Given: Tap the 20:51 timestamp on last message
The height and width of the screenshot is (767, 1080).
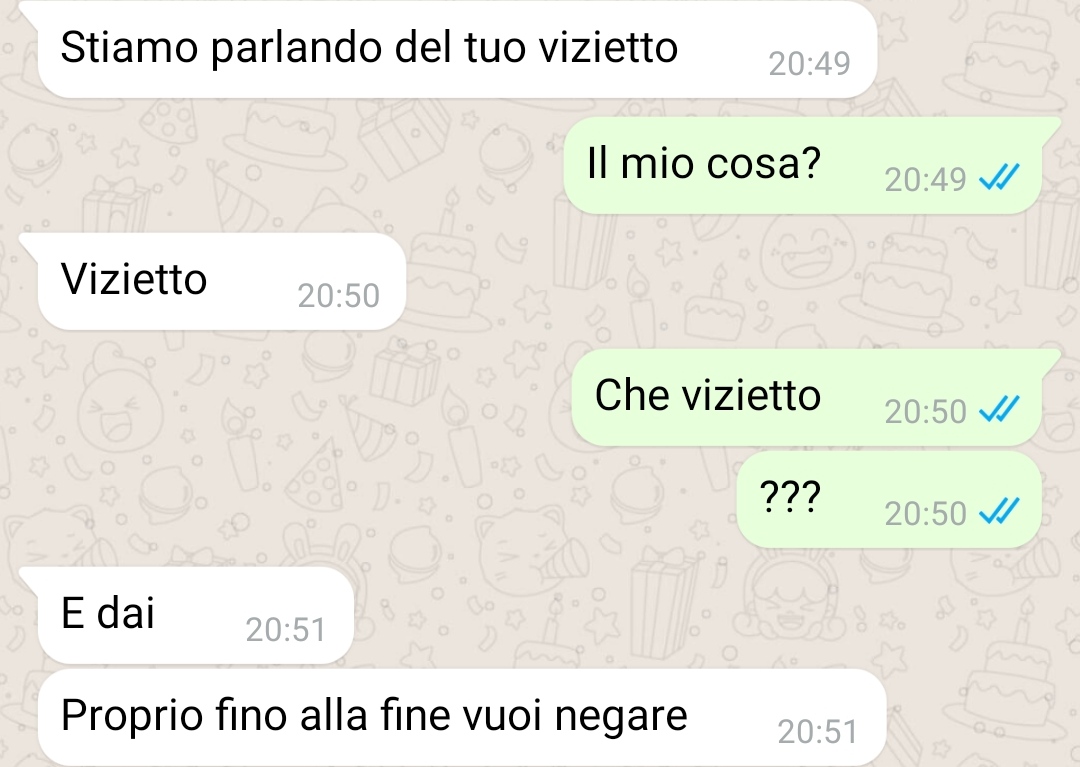Looking at the screenshot, I should [818, 732].
